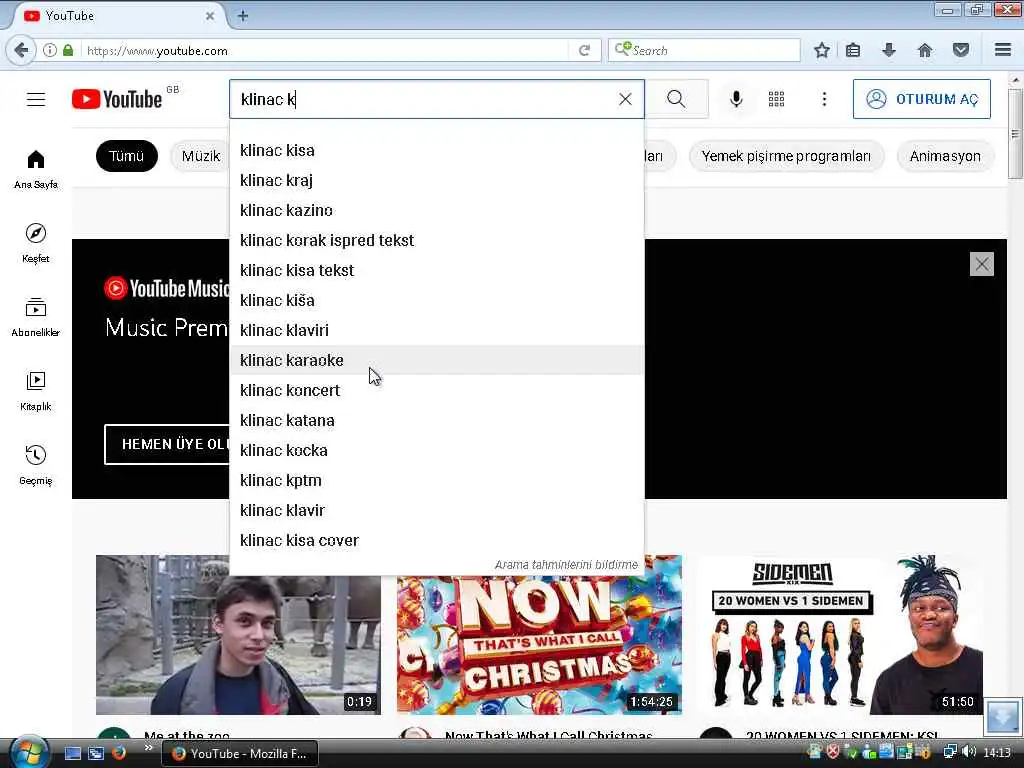The height and width of the screenshot is (768, 1024).
Task: Sign in with the OTURUM AÇ button
Action: [x=921, y=99]
